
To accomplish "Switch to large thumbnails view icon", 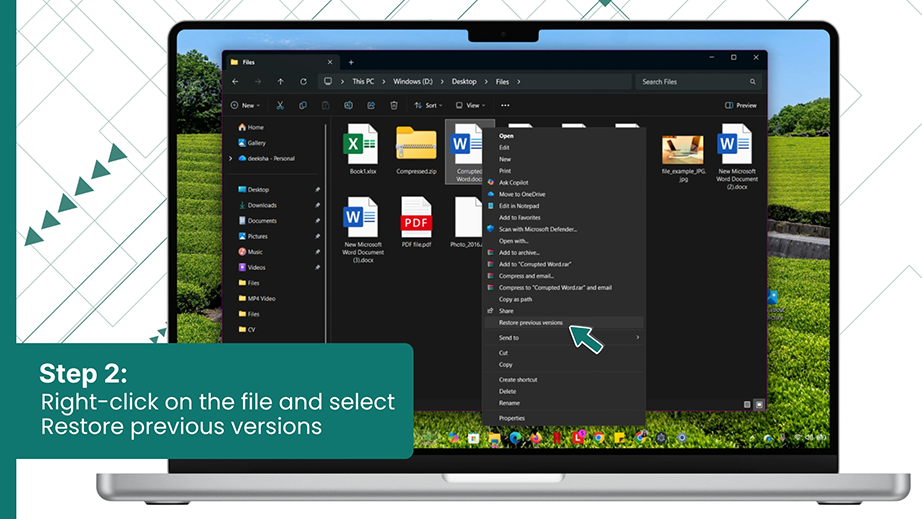I will tap(759, 404).
